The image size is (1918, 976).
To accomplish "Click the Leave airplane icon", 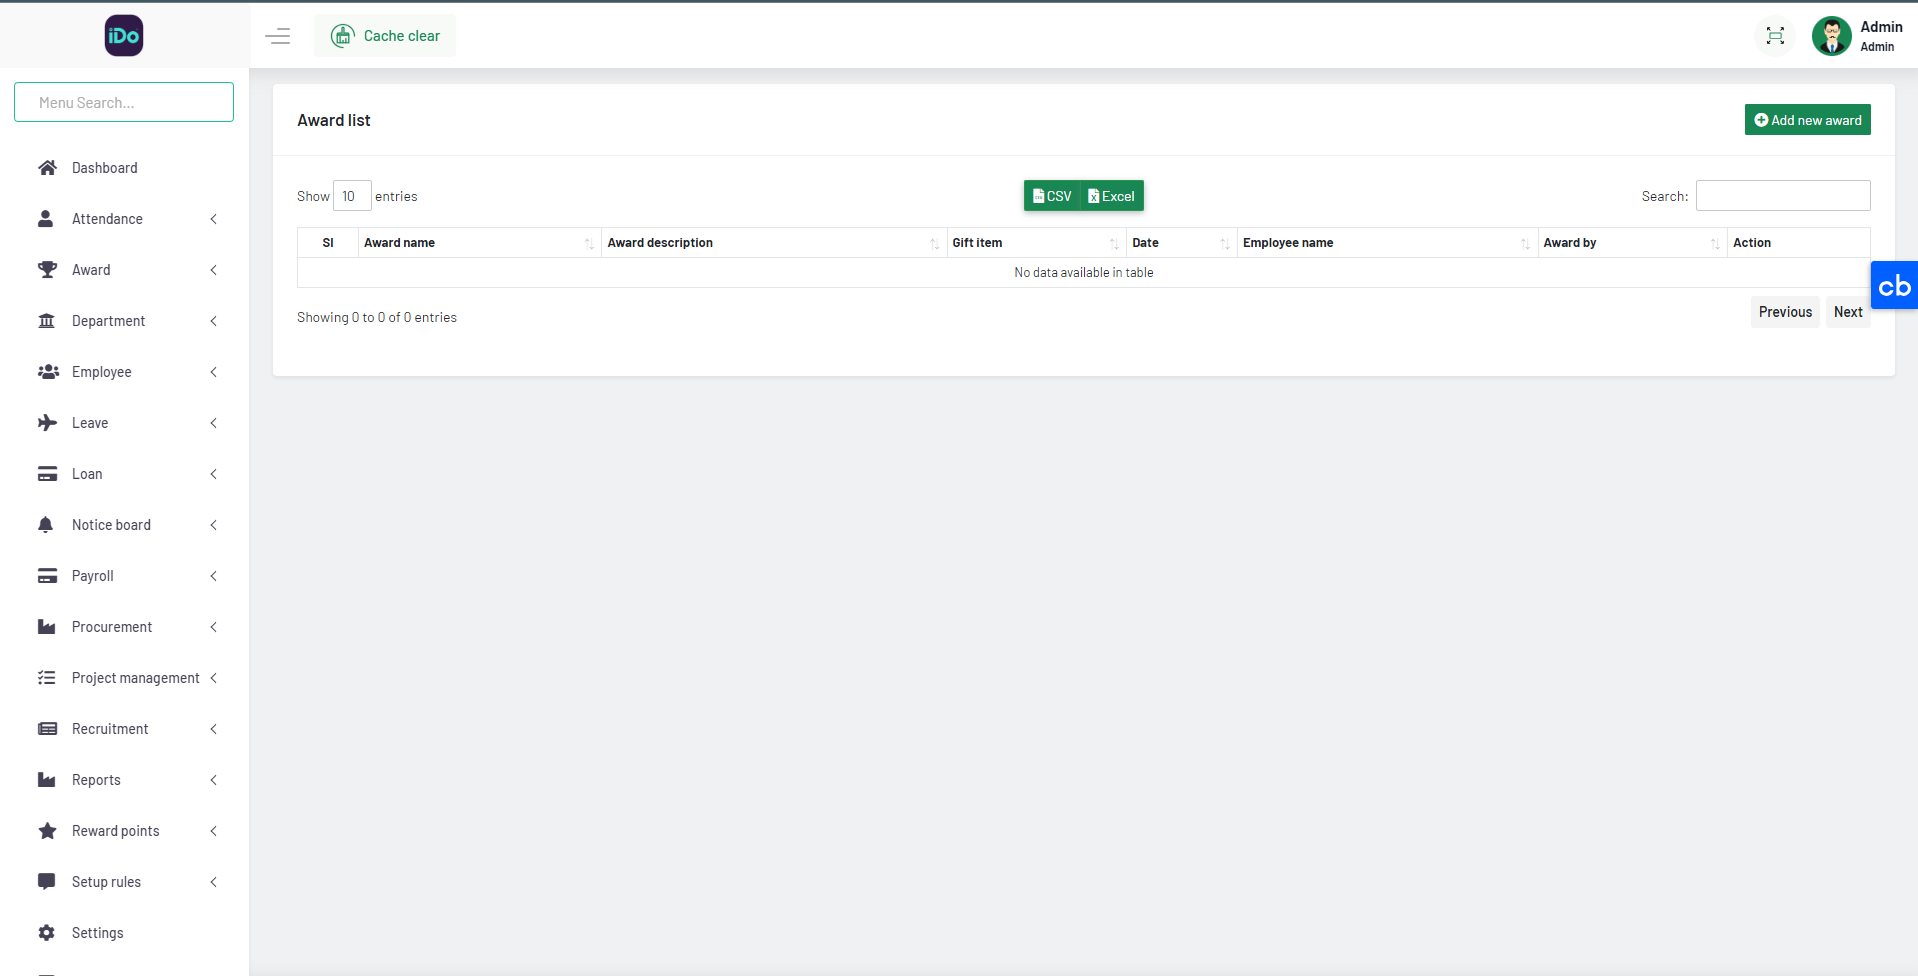I will tap(47, 423).
